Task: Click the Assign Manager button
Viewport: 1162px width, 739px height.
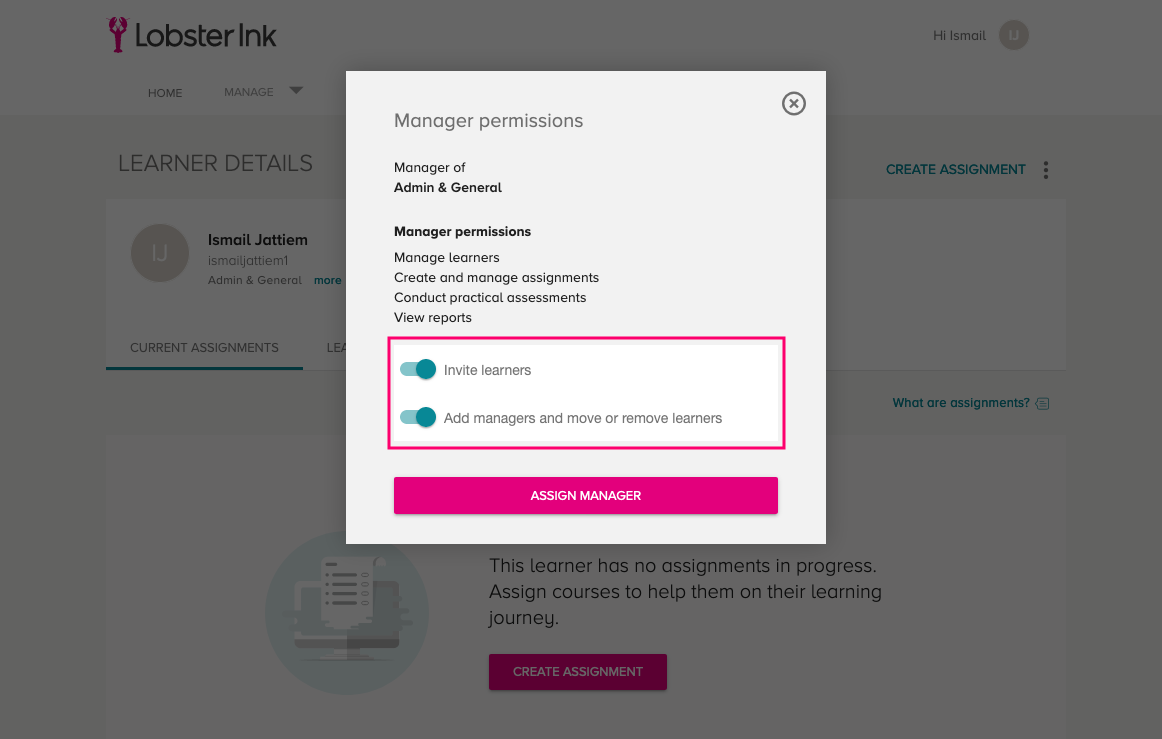Action: coord(585,495)
